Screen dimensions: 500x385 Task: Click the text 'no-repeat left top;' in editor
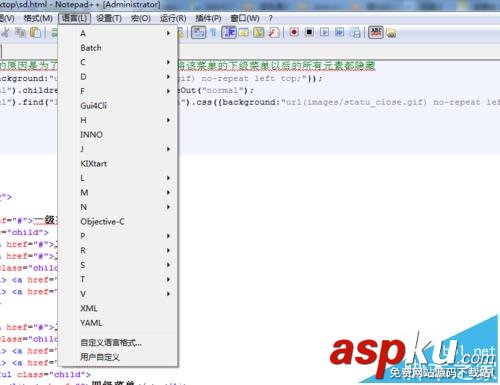(251, 79)
